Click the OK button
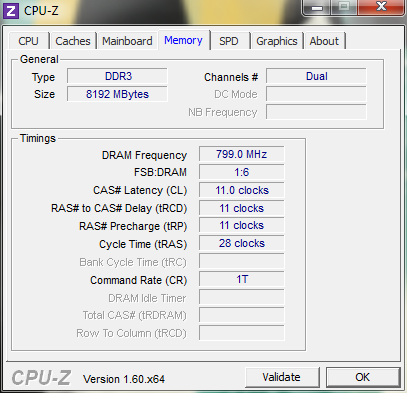The image size is (407, 393). (x=363, y=377)
